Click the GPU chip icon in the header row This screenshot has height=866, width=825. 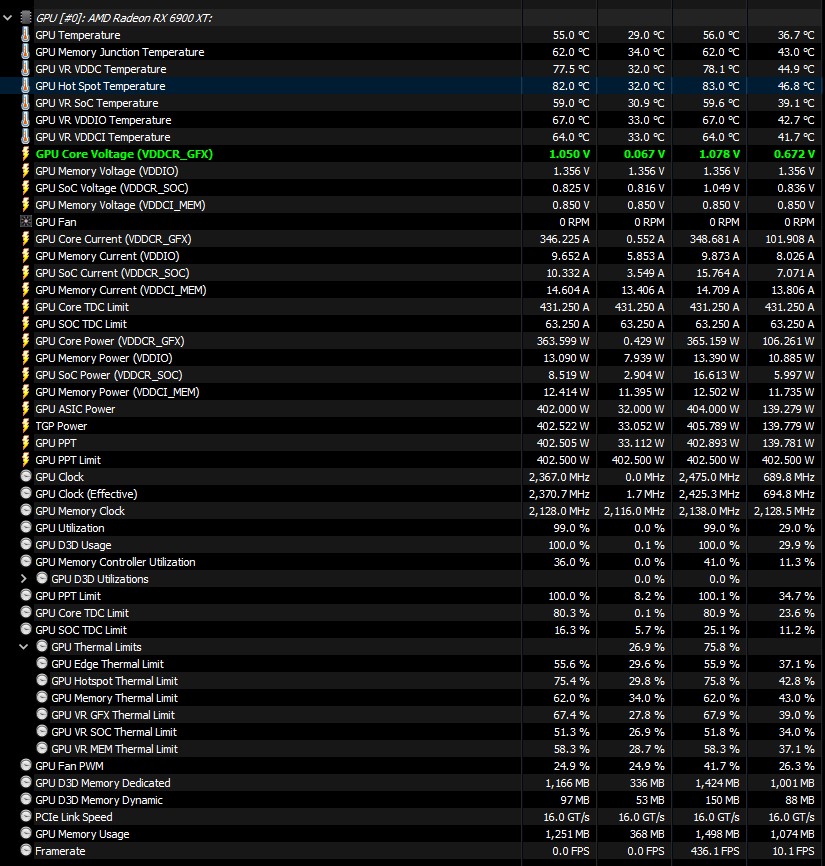point(25,18)
